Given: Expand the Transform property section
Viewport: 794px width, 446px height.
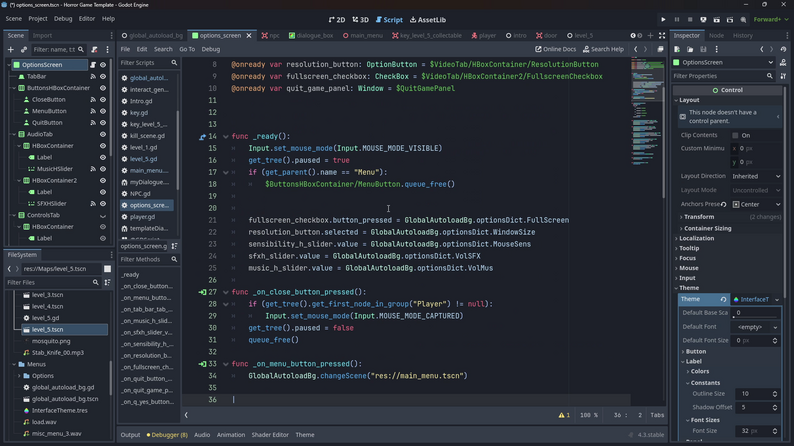Looking at the screenshot, I should [698, 216].
